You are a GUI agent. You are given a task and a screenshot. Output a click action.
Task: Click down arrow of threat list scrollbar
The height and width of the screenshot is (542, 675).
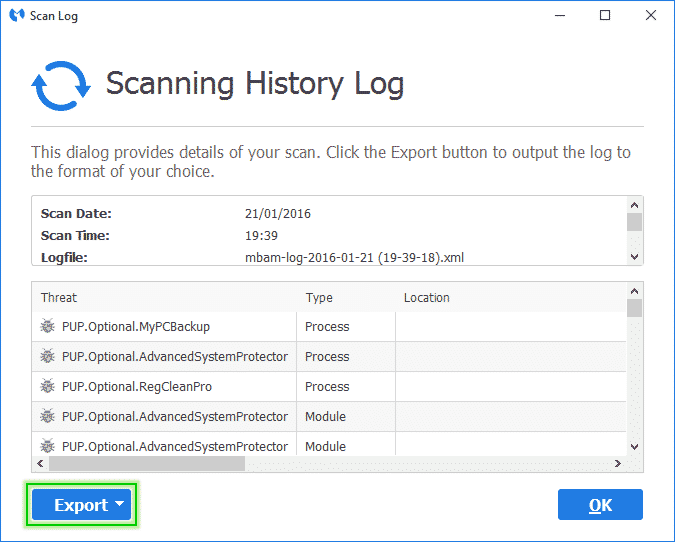pos(634,447)
